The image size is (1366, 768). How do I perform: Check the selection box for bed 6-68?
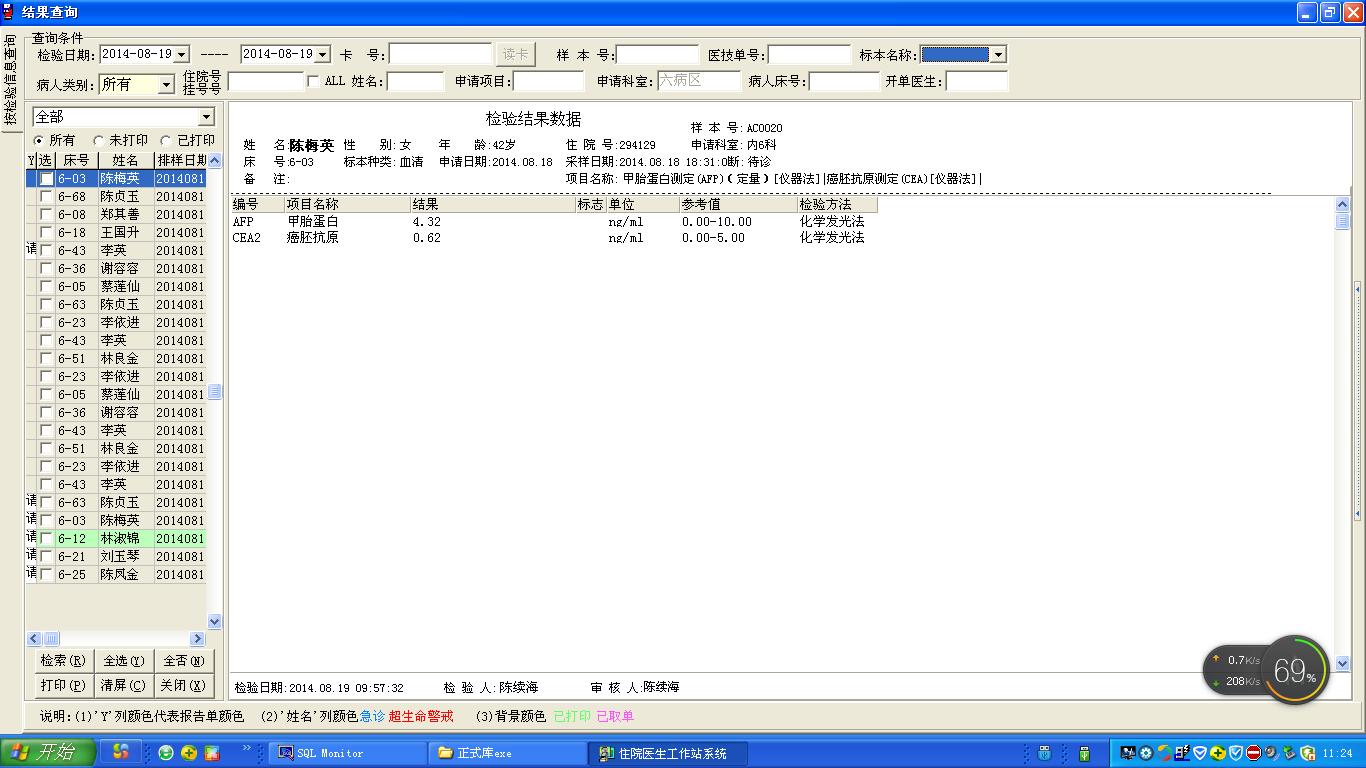tap(46, 197)
